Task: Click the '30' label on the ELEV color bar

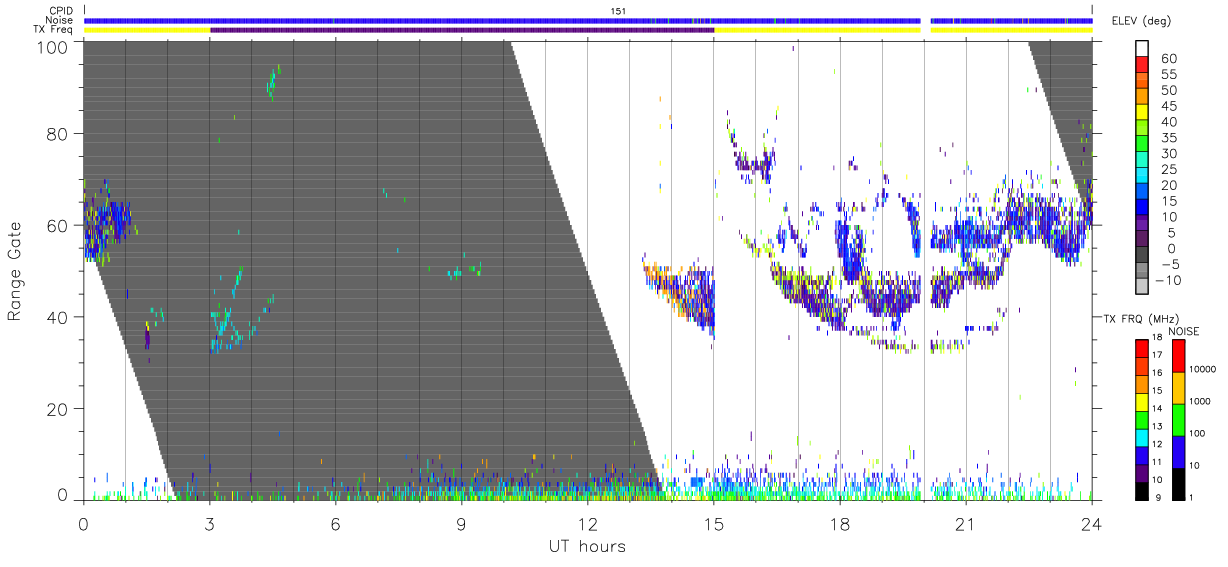Action: point(1168,153)
